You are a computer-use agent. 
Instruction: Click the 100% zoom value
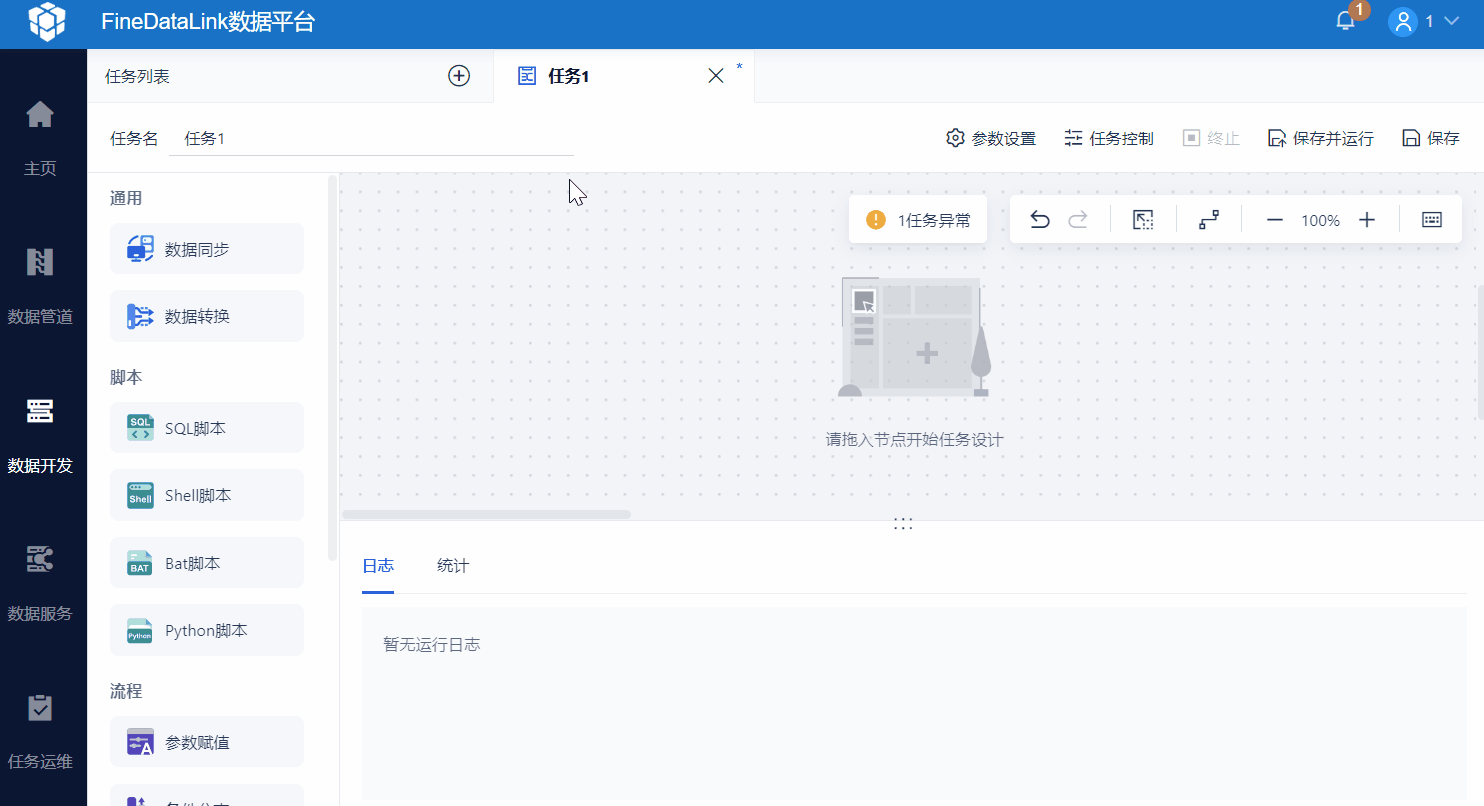coord(1320,220)
